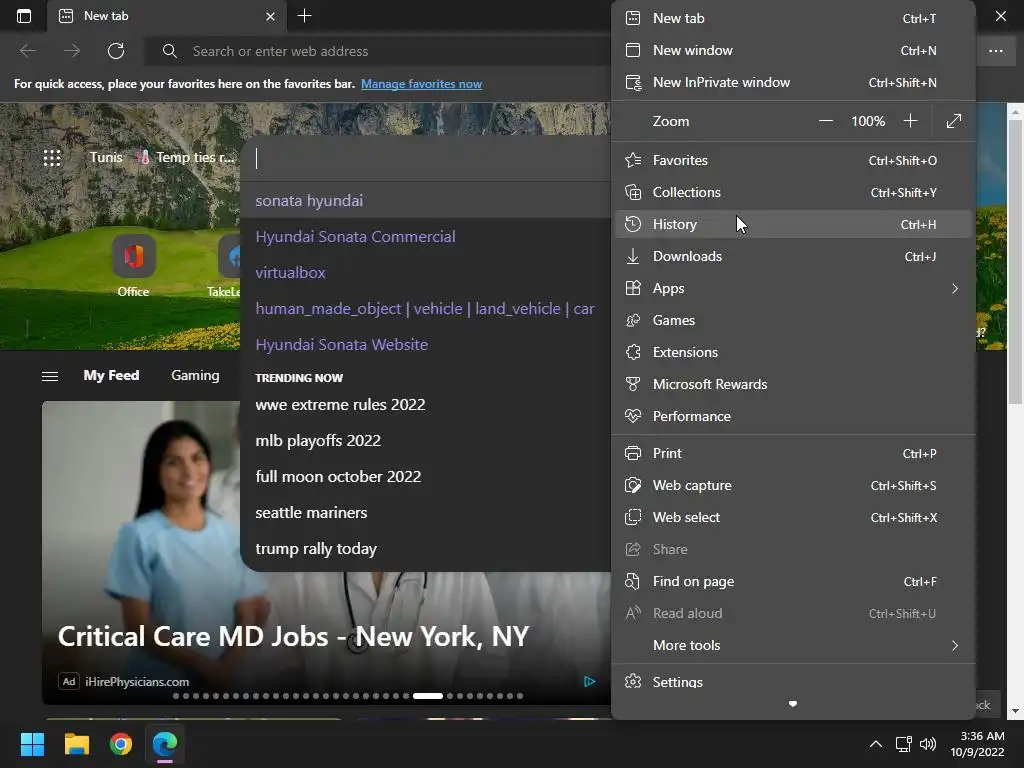Open History from the menu
This screenshot has height=768, width=1024.
tap(793, 224)
